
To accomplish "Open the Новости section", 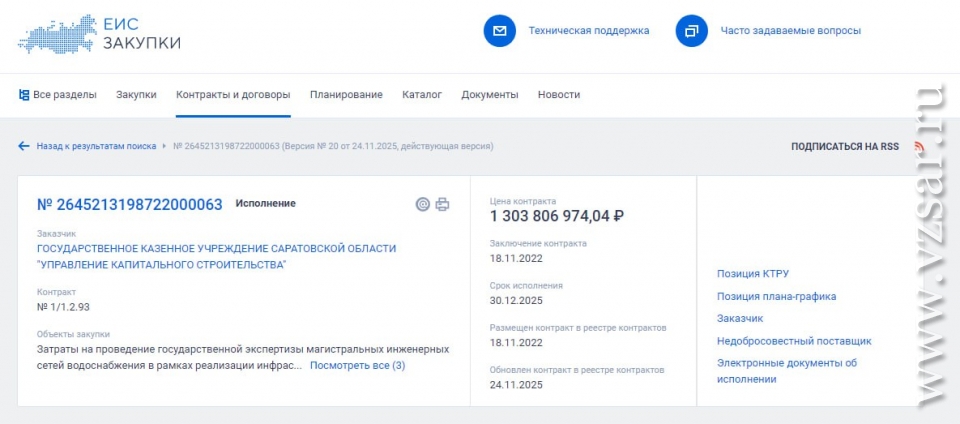I will click(558, 95).
